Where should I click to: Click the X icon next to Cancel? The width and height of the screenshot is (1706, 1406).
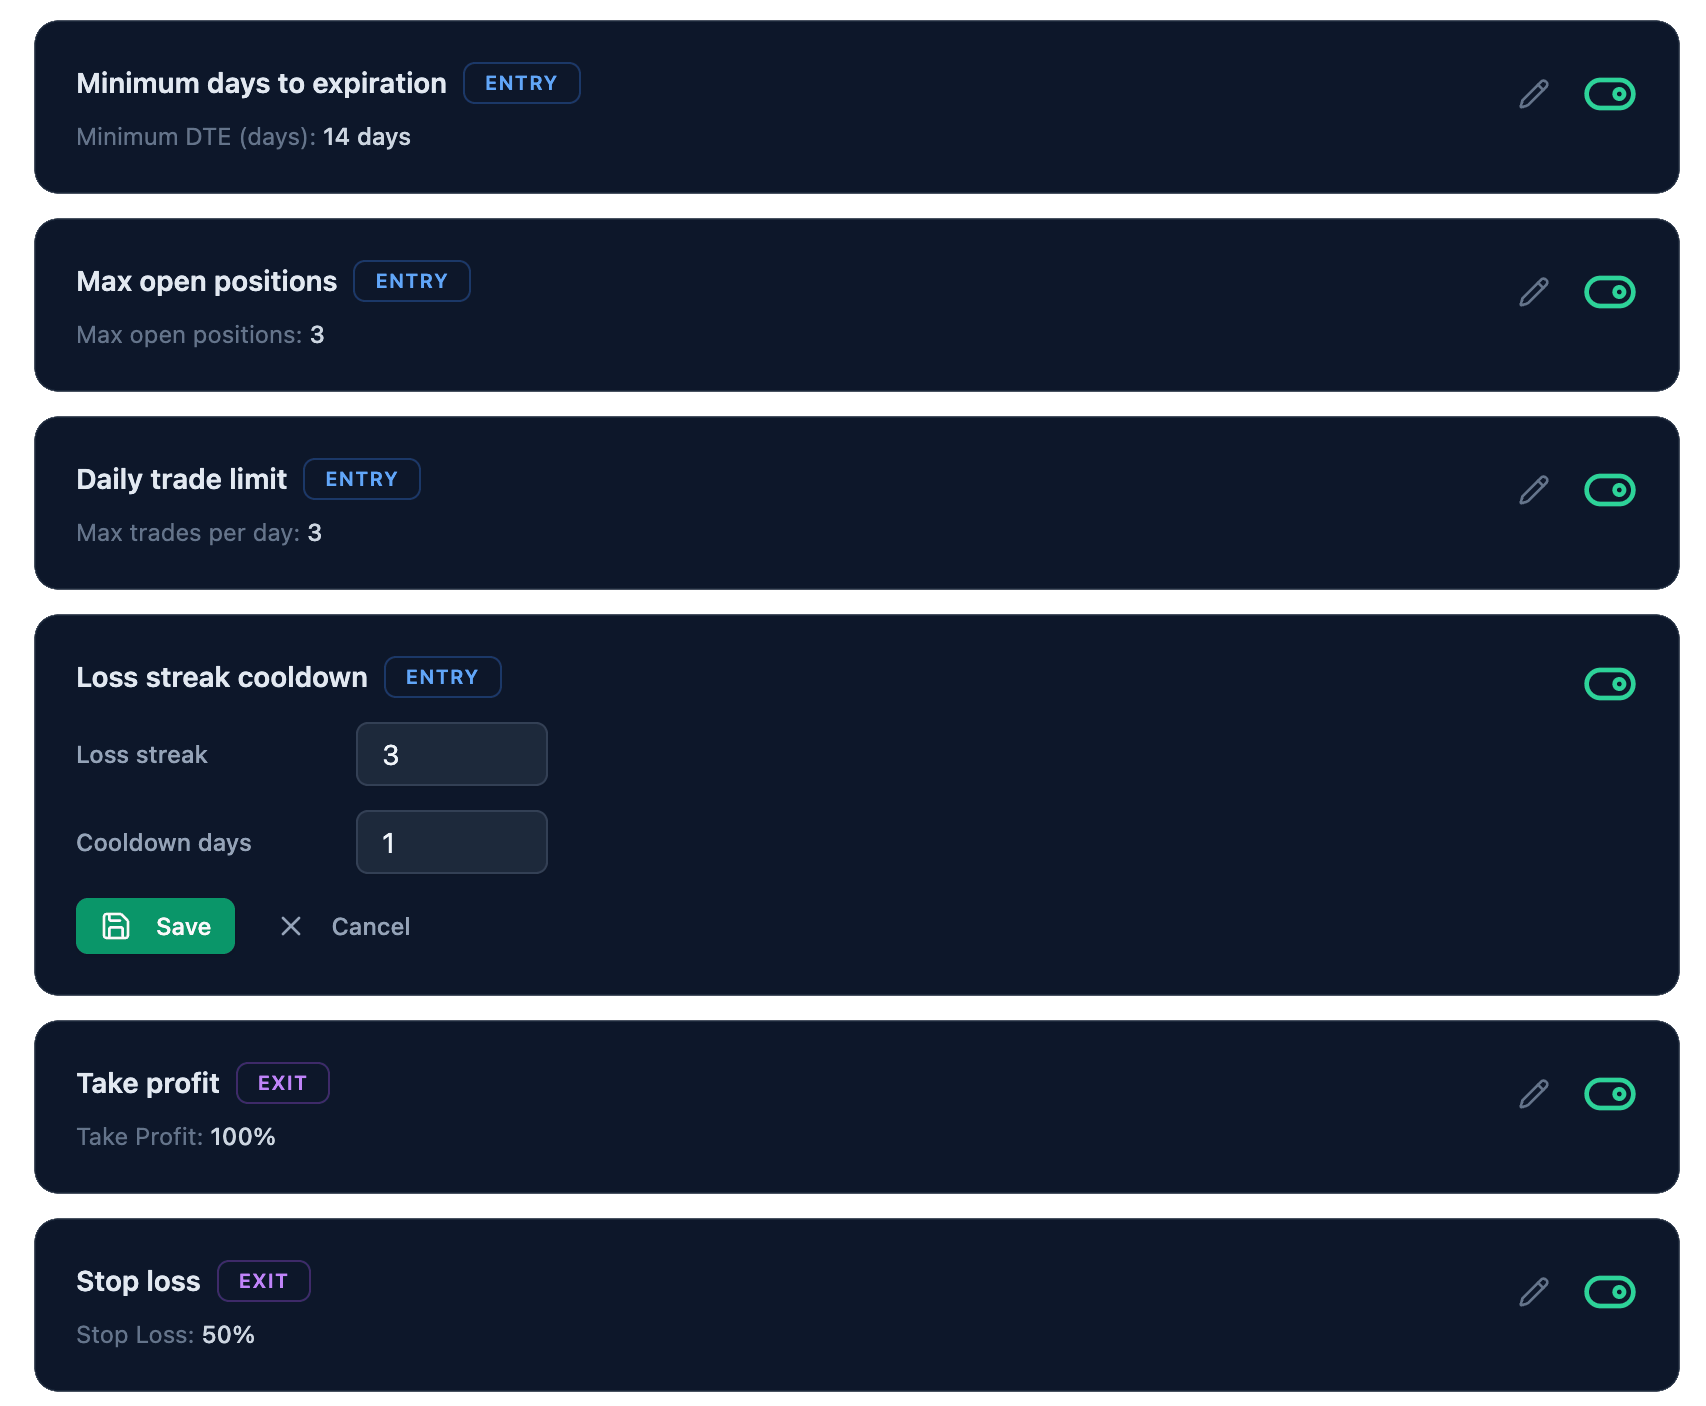290,926
